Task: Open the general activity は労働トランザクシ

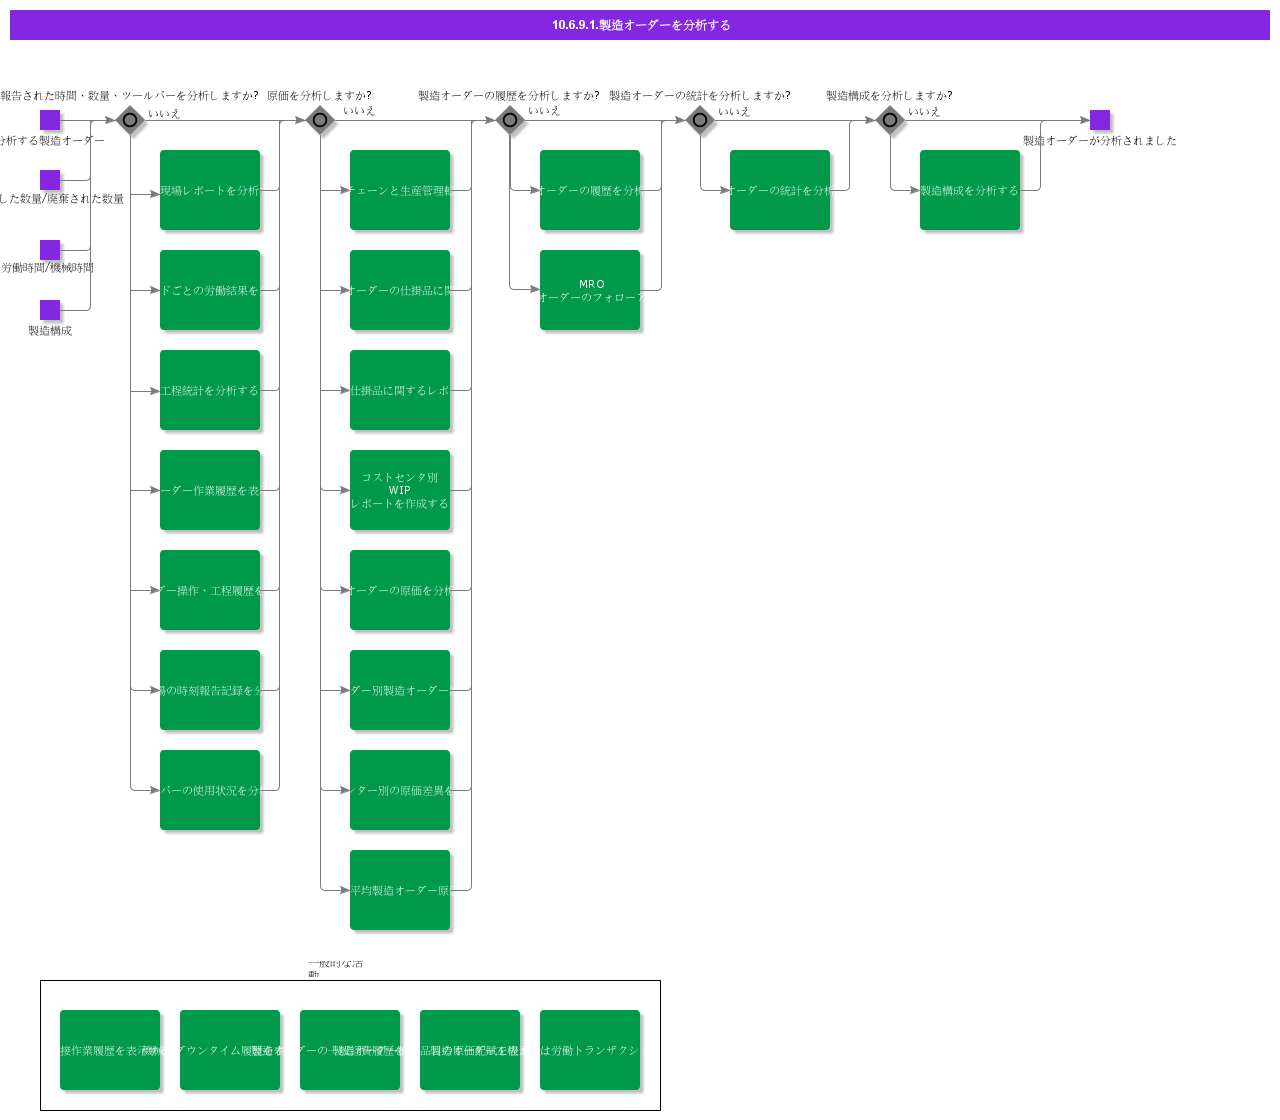Action: click(x=590, y=1050)
